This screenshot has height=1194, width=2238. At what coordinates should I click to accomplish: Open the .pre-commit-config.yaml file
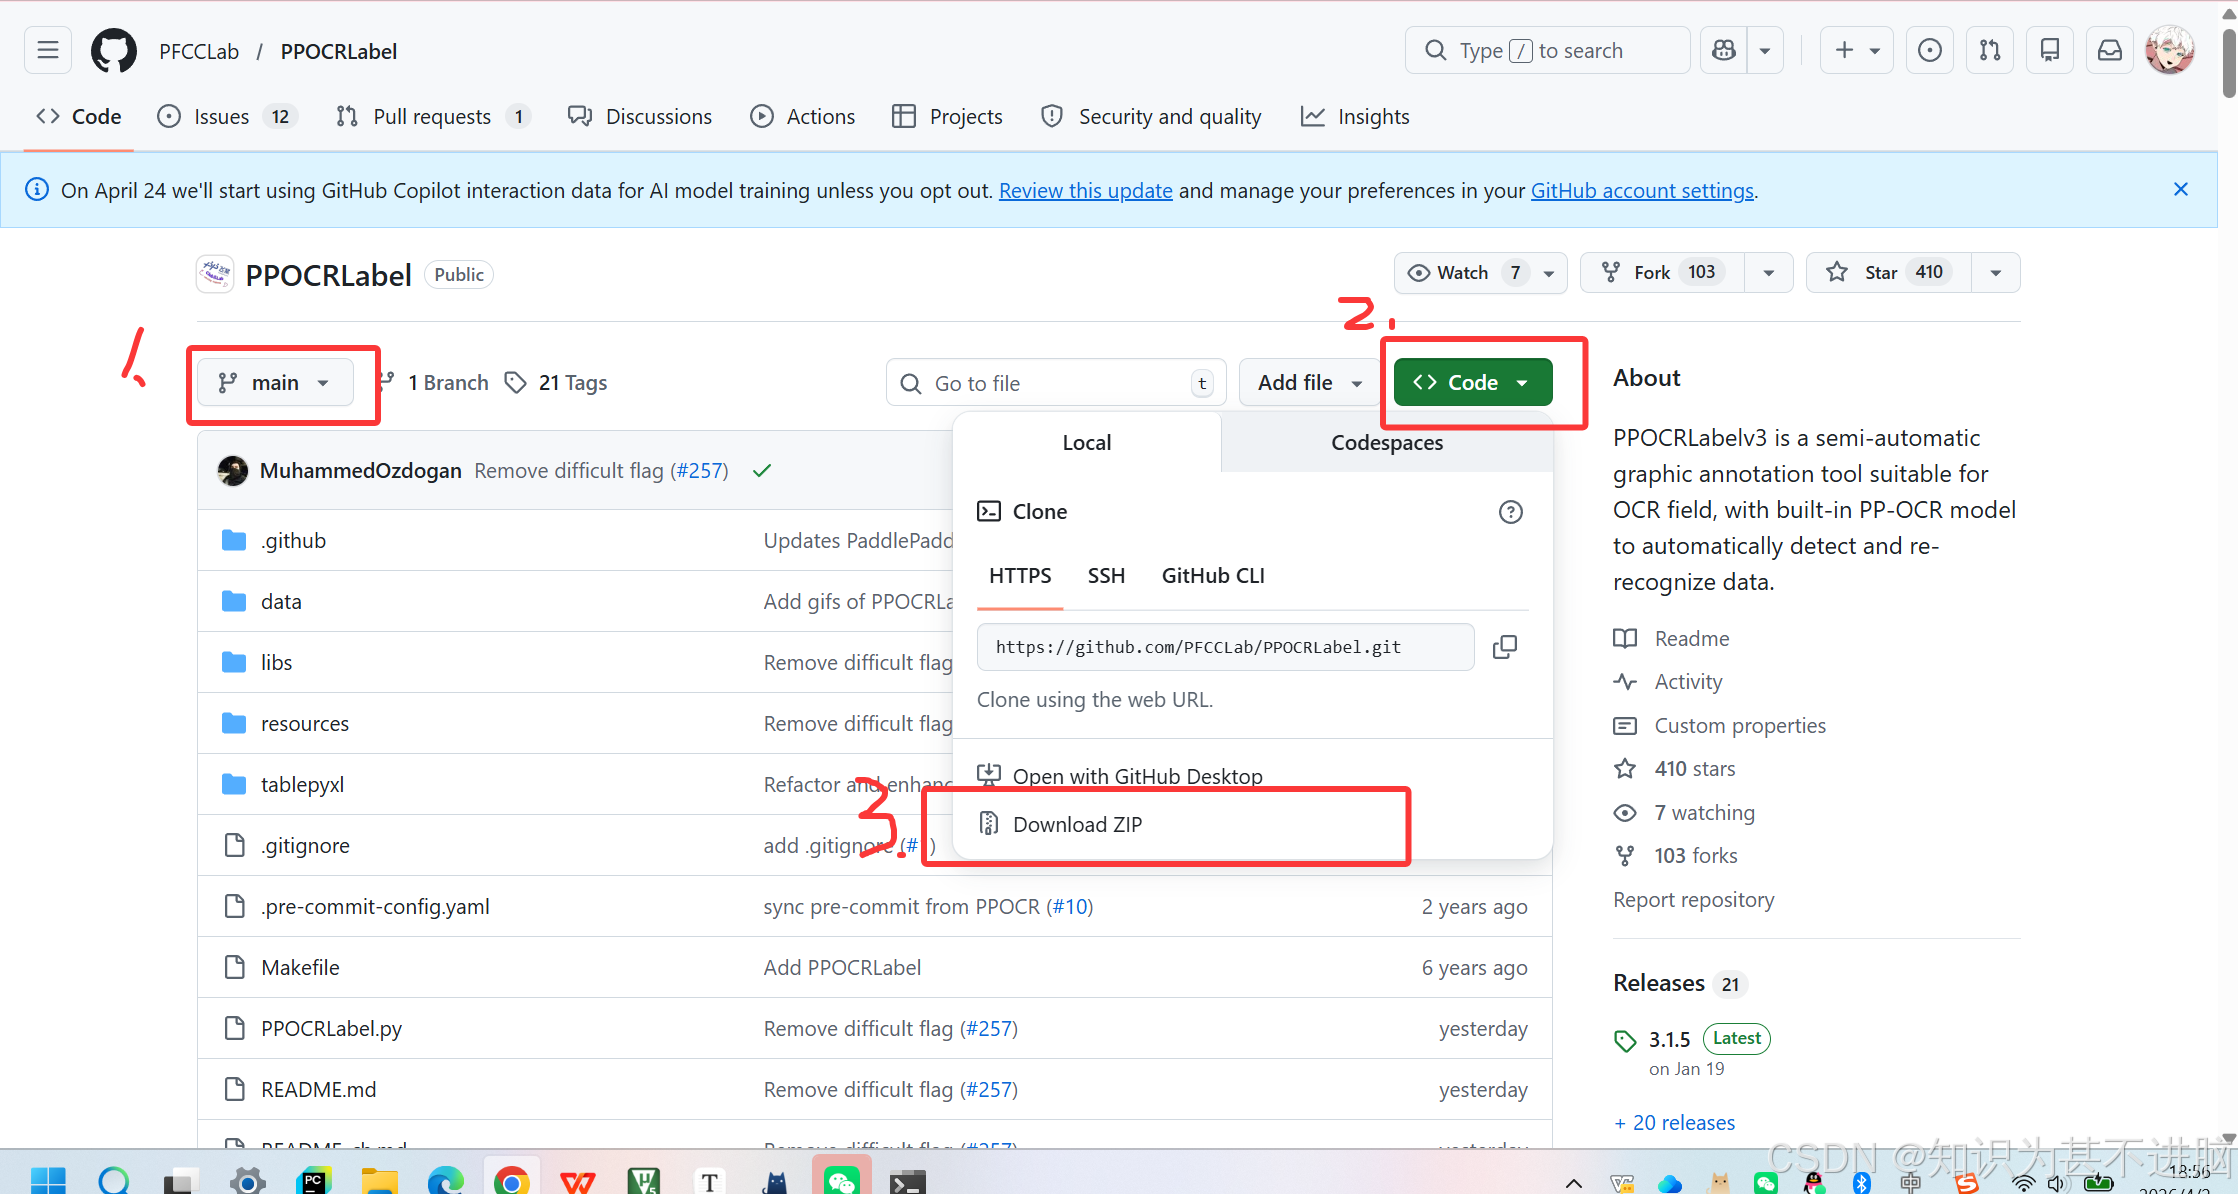point(376,907)
